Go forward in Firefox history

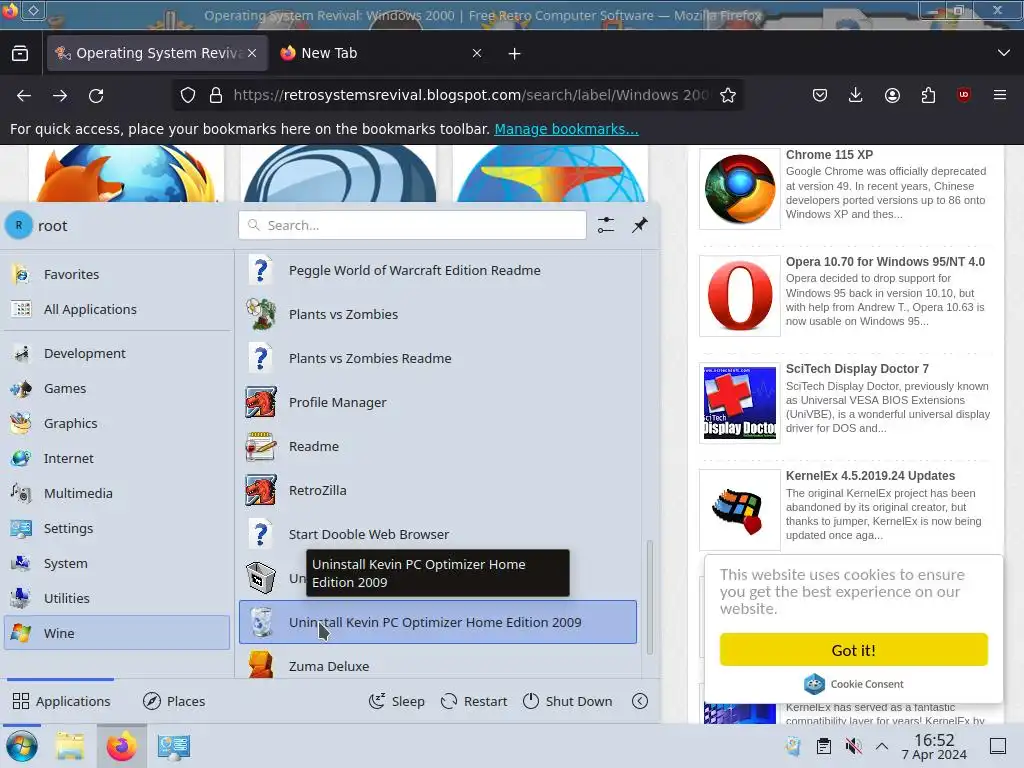coord(60,95)
